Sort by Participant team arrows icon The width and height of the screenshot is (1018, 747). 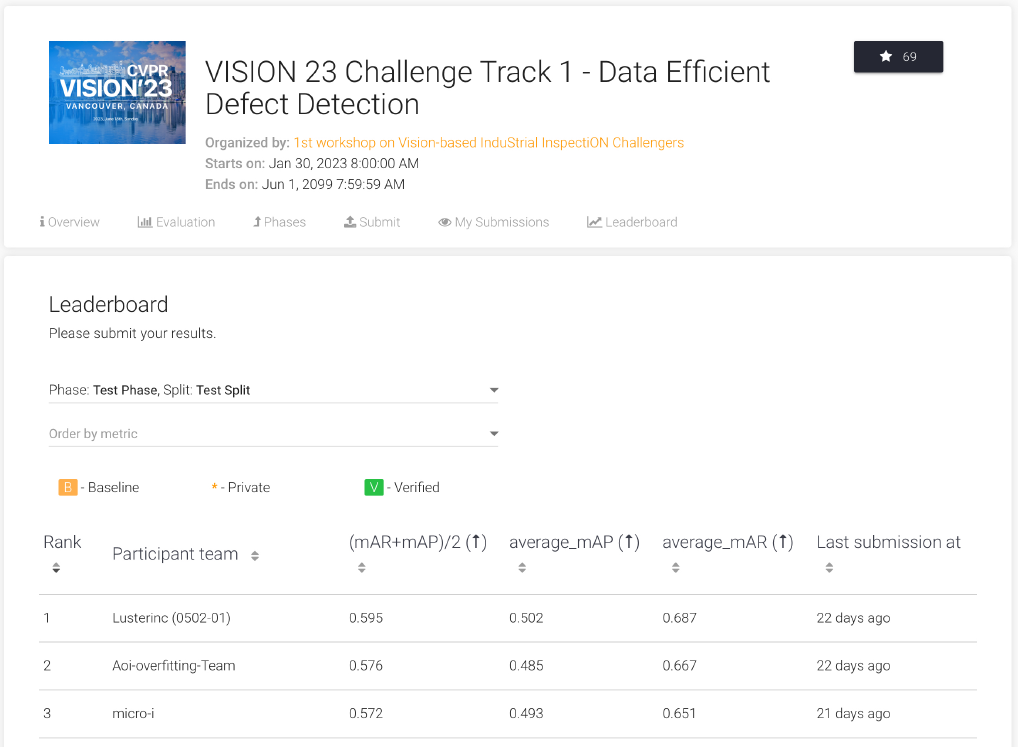(x=255, y=556)
